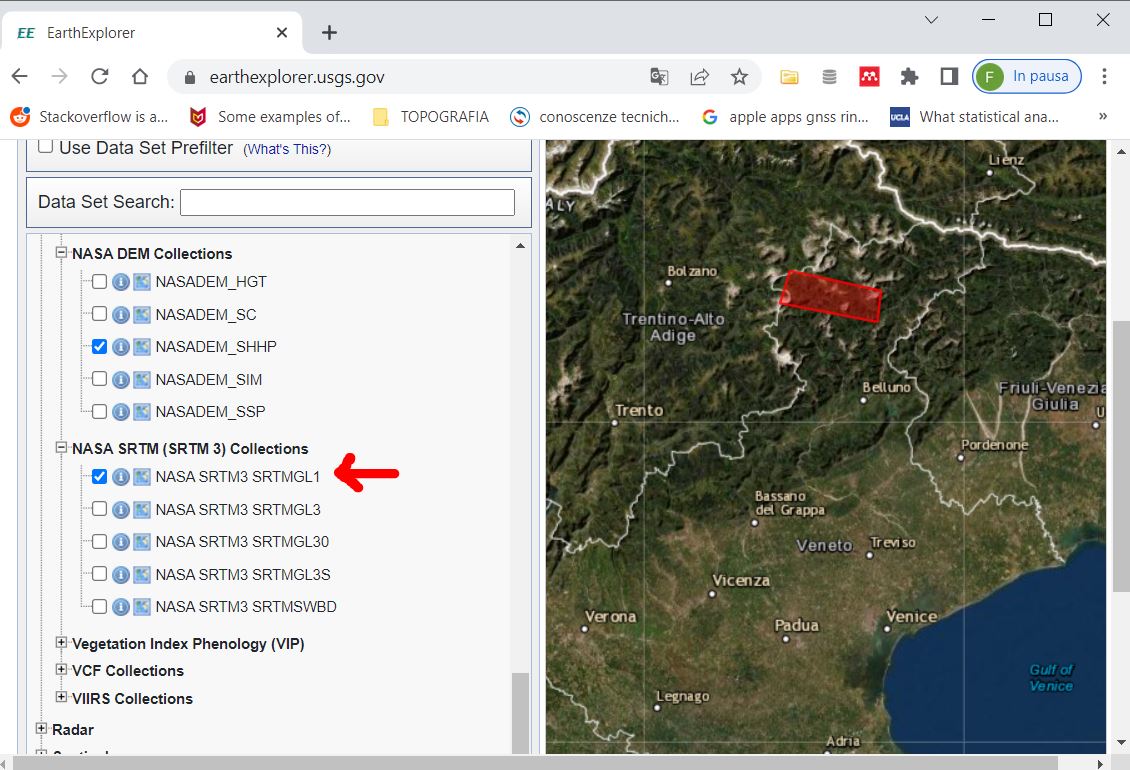Show coverage map icon for SRTMGL3
The image size is (1130, 770).
point(142,510)
